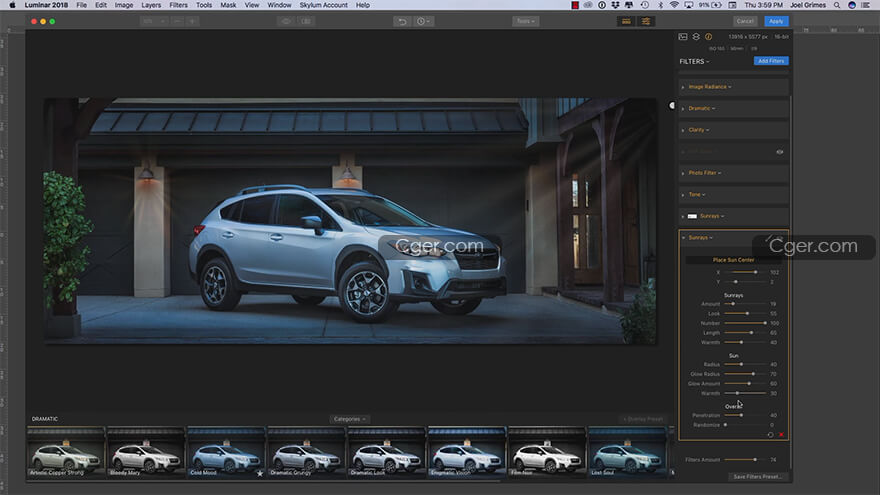Click the Dropbox icon in the menu bar
The height and width of the screenshot is (495, 880).
(x=616, y=5)
